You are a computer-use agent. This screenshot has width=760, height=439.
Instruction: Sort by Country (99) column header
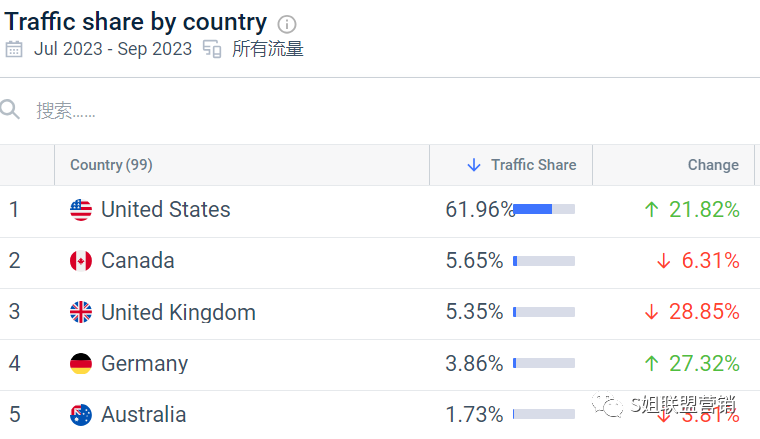point(111,165)
